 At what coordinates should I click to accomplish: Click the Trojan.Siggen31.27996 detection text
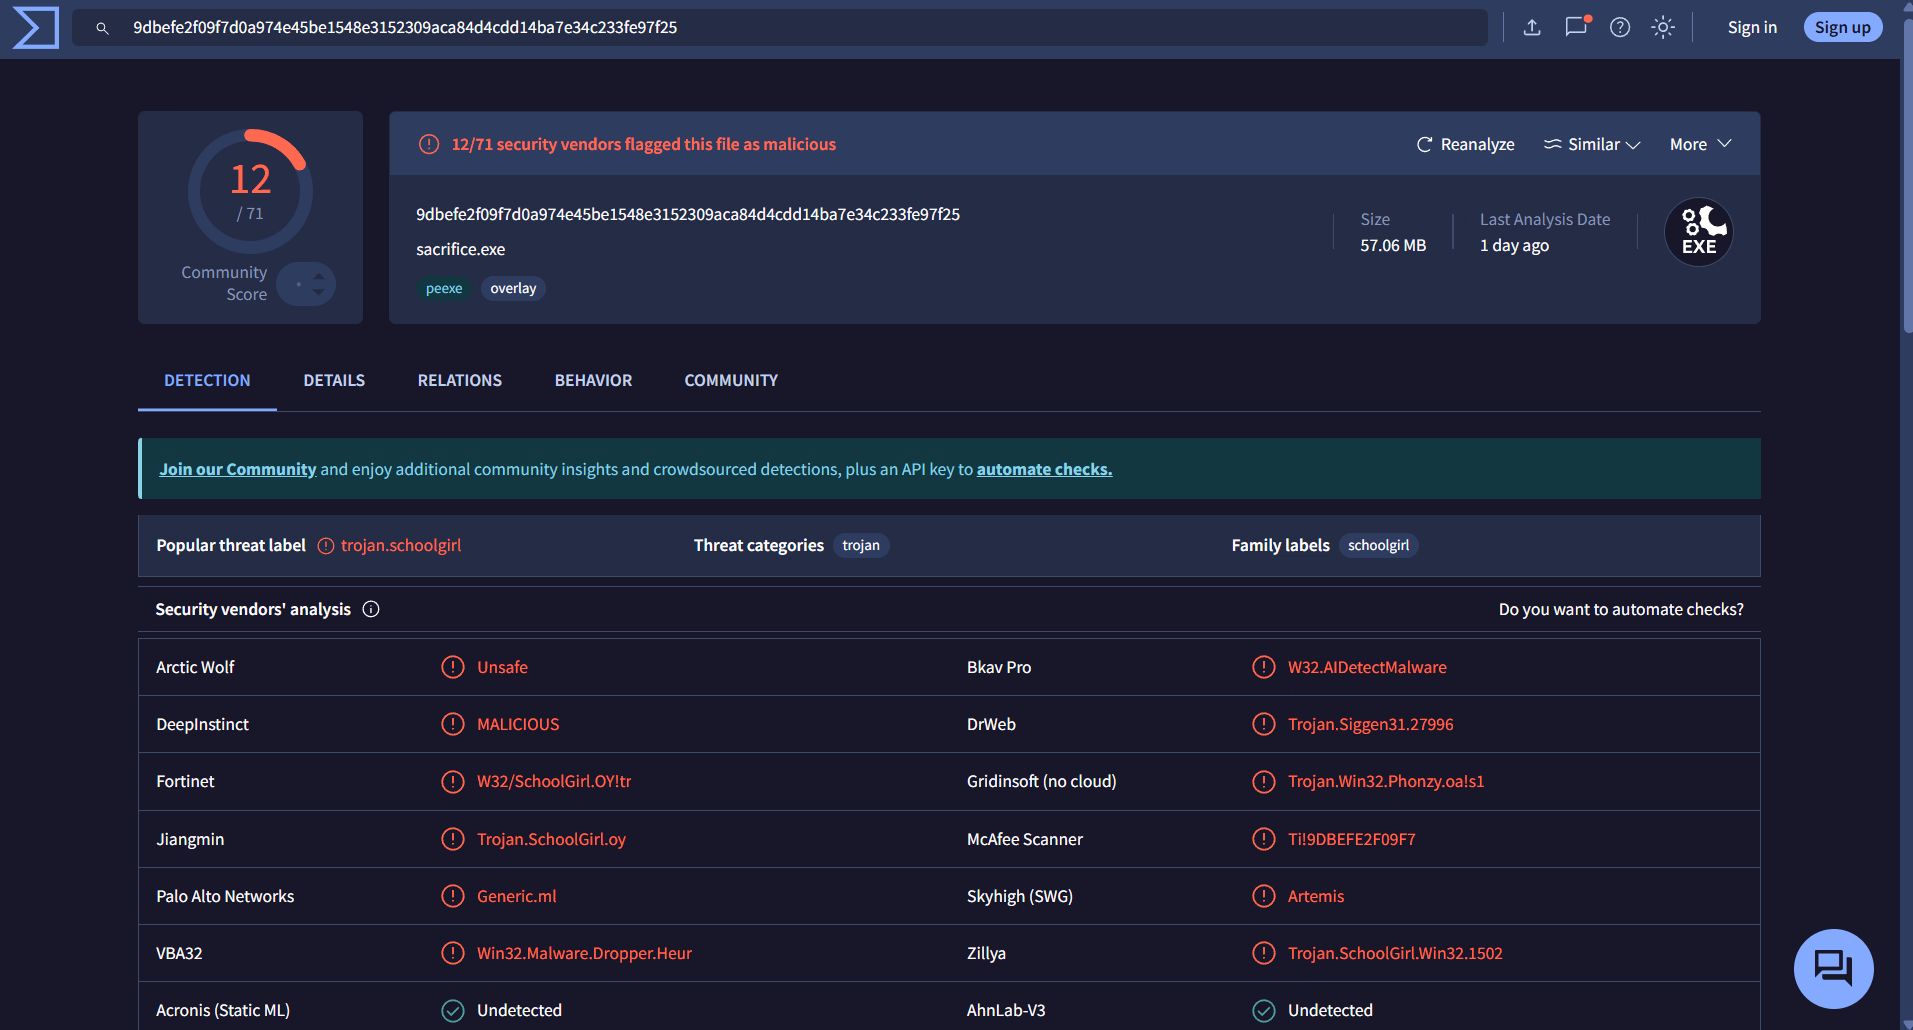click(x=1370, y=724)
